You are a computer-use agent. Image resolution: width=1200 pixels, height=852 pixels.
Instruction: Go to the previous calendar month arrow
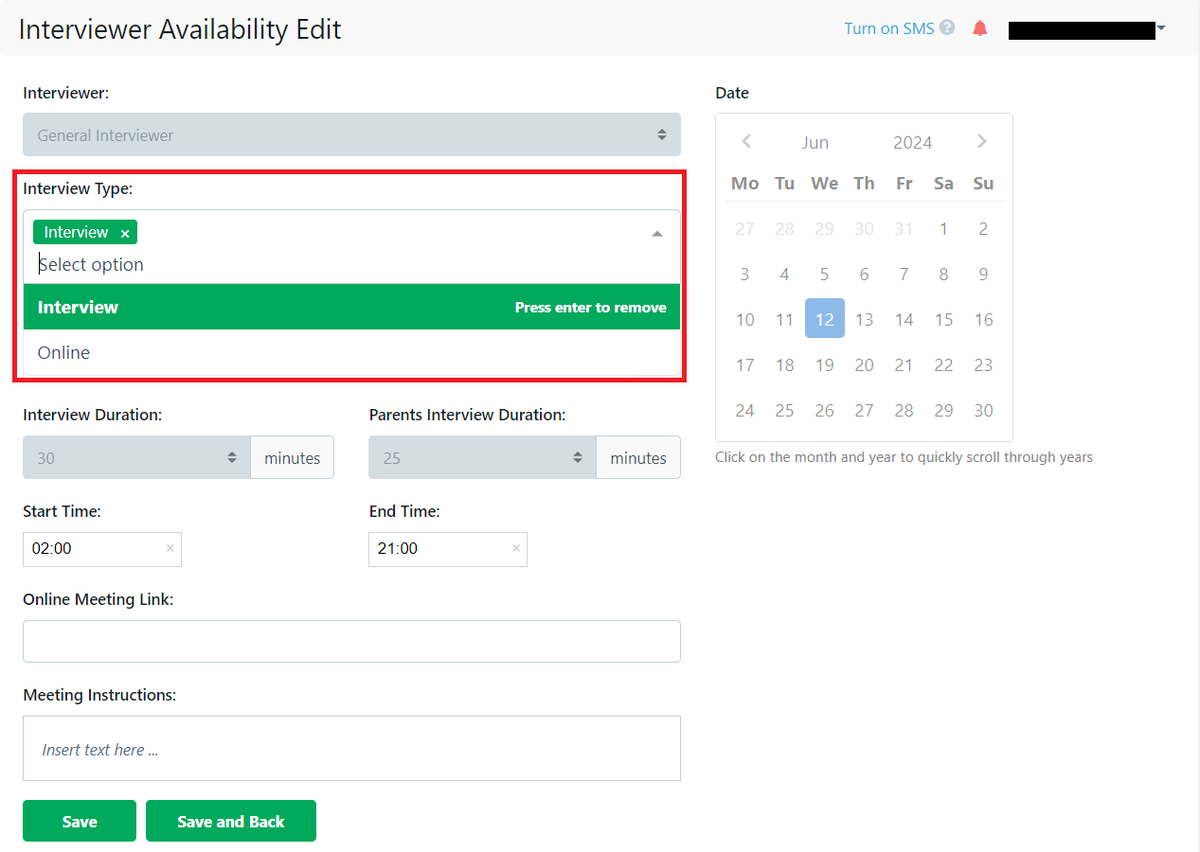[x=745, y=141]
